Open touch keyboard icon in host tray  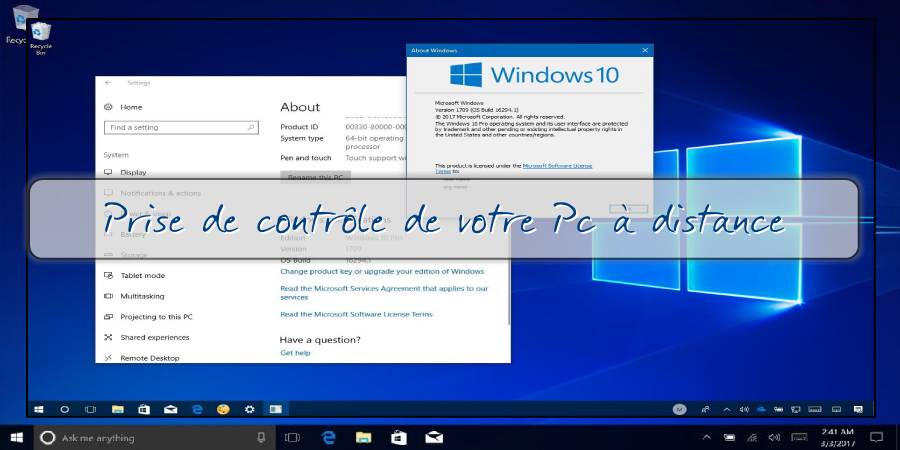click(799, 437)
